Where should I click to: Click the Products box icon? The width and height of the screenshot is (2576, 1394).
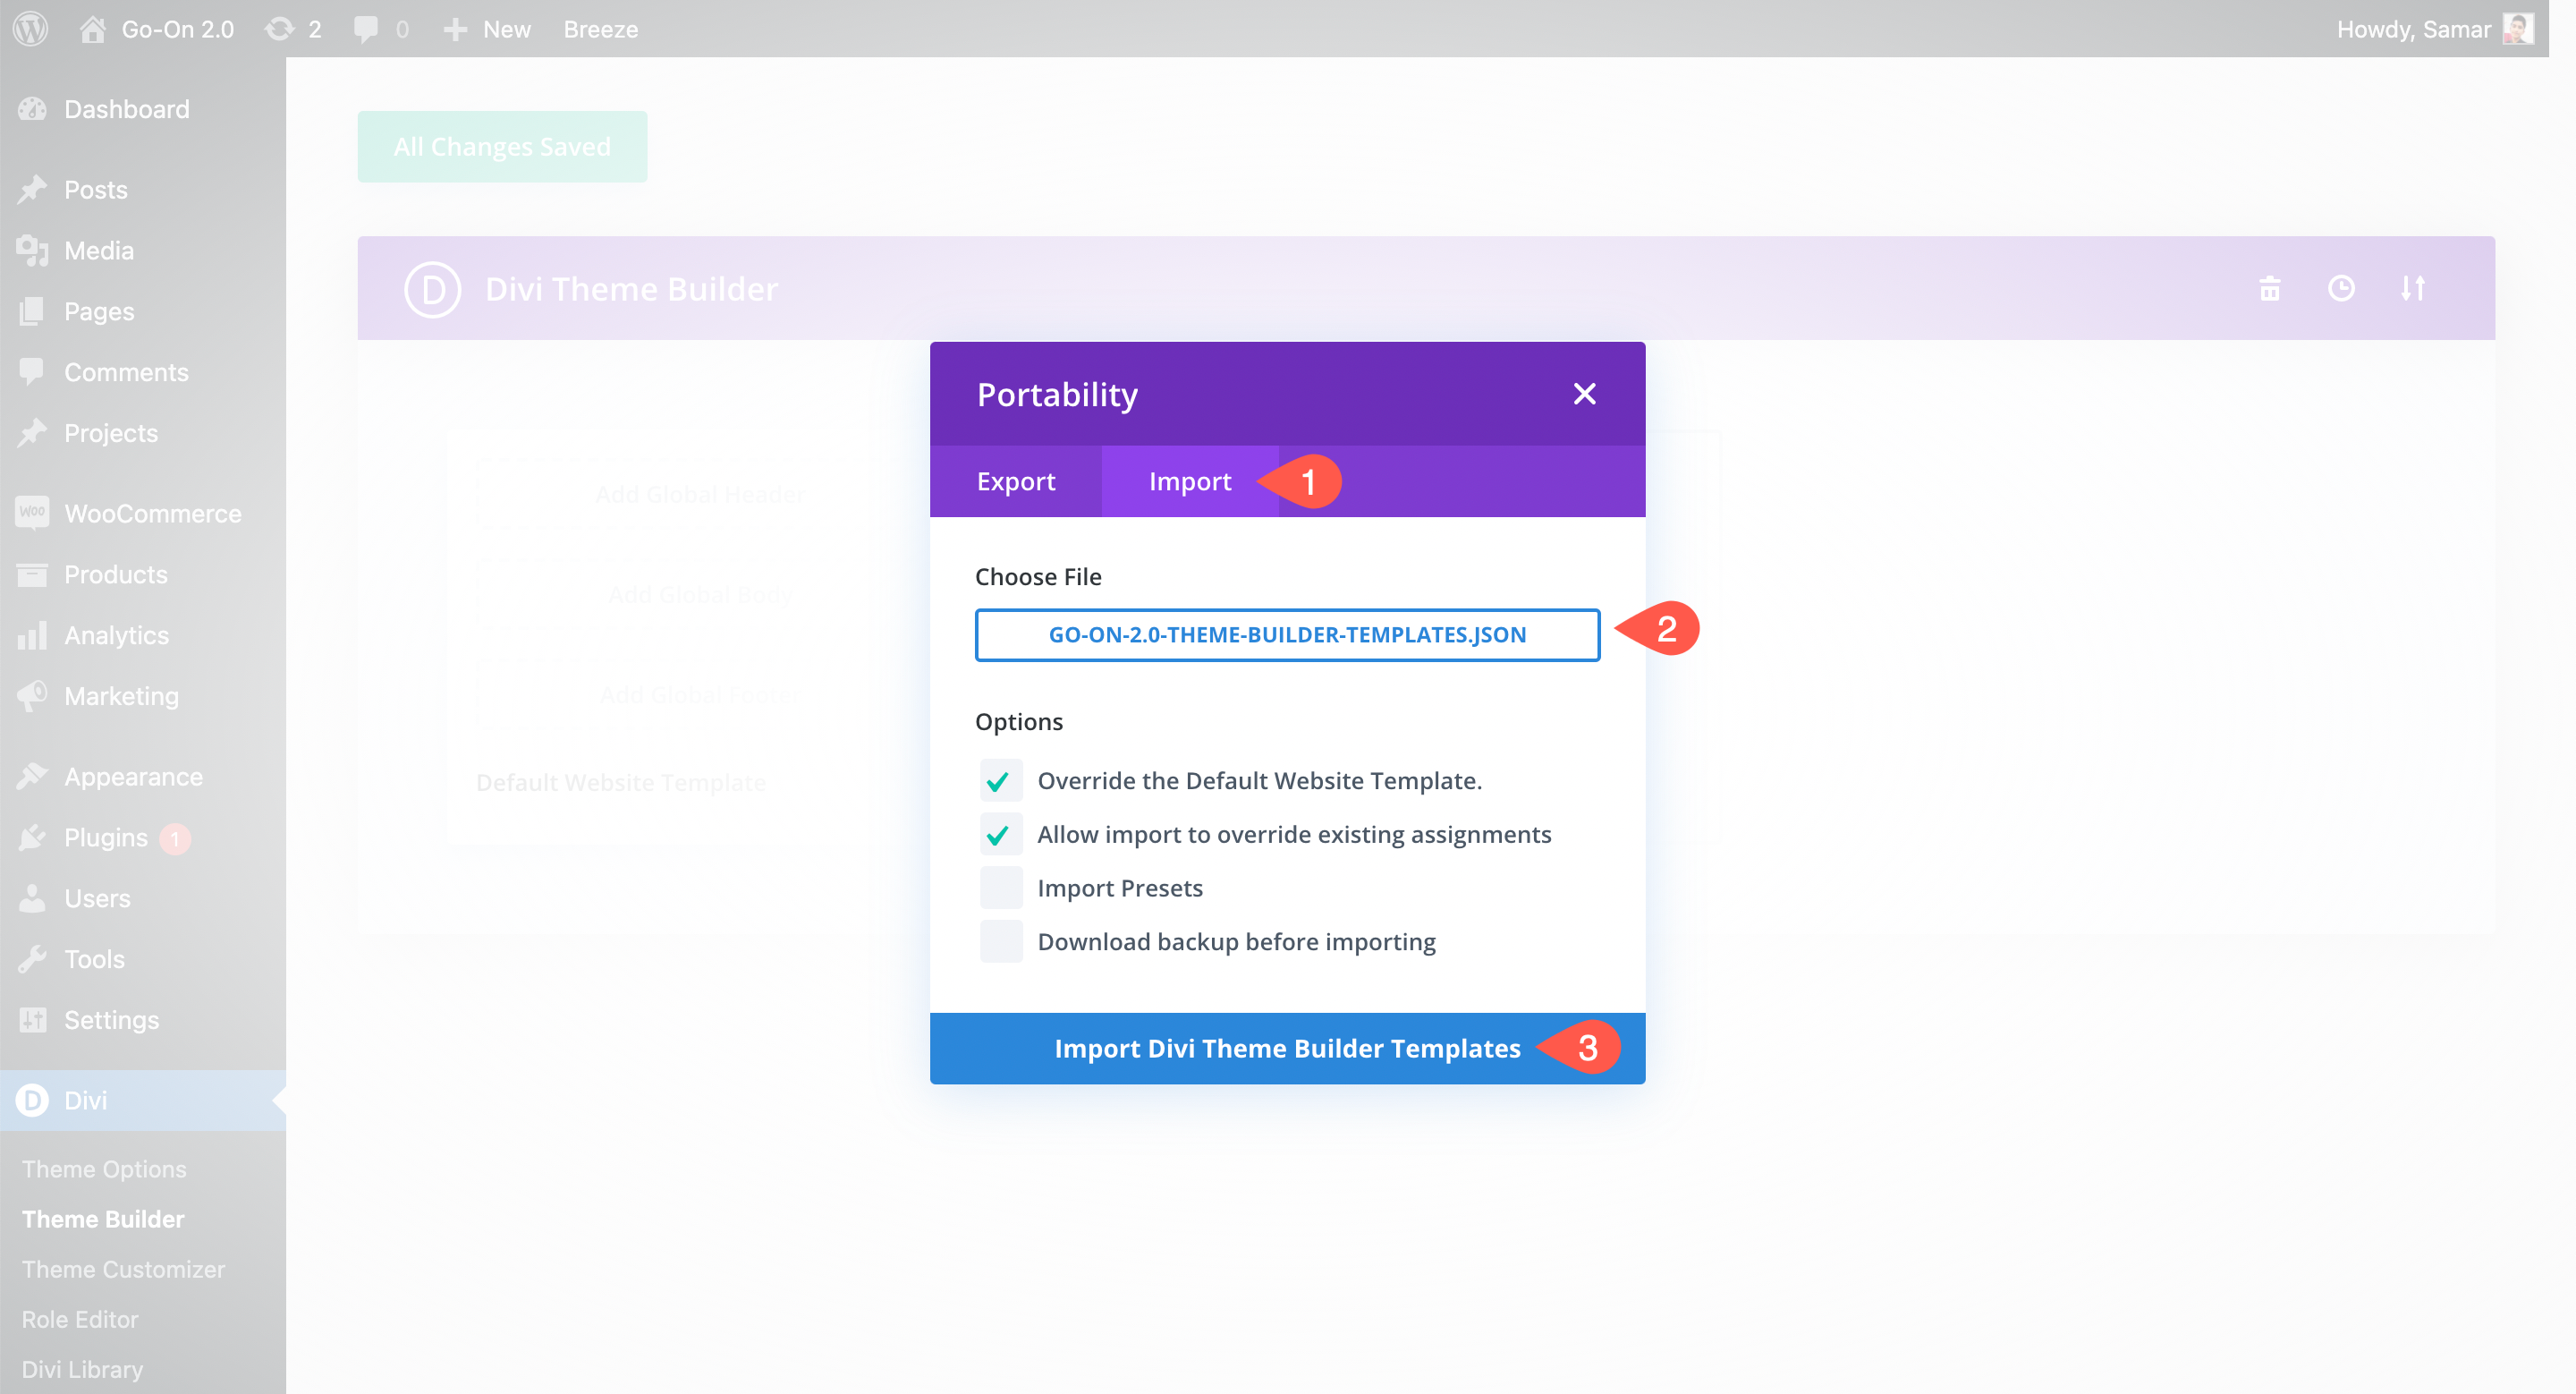coord(32,575)
